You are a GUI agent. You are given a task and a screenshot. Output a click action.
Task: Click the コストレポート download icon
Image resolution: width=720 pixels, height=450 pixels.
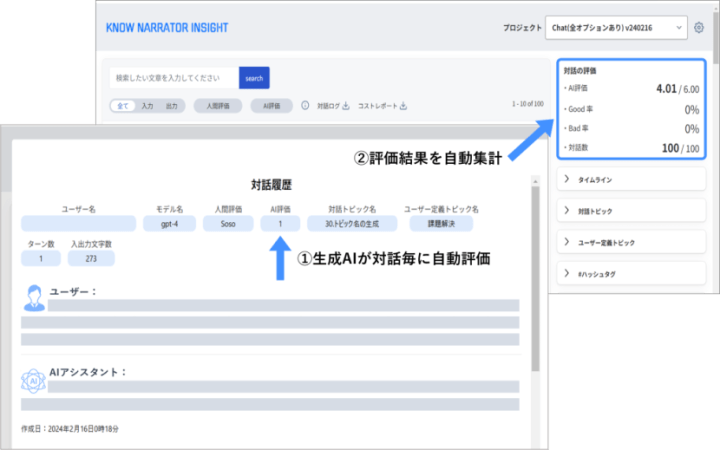pyautogui.click(x=403, y=105)
